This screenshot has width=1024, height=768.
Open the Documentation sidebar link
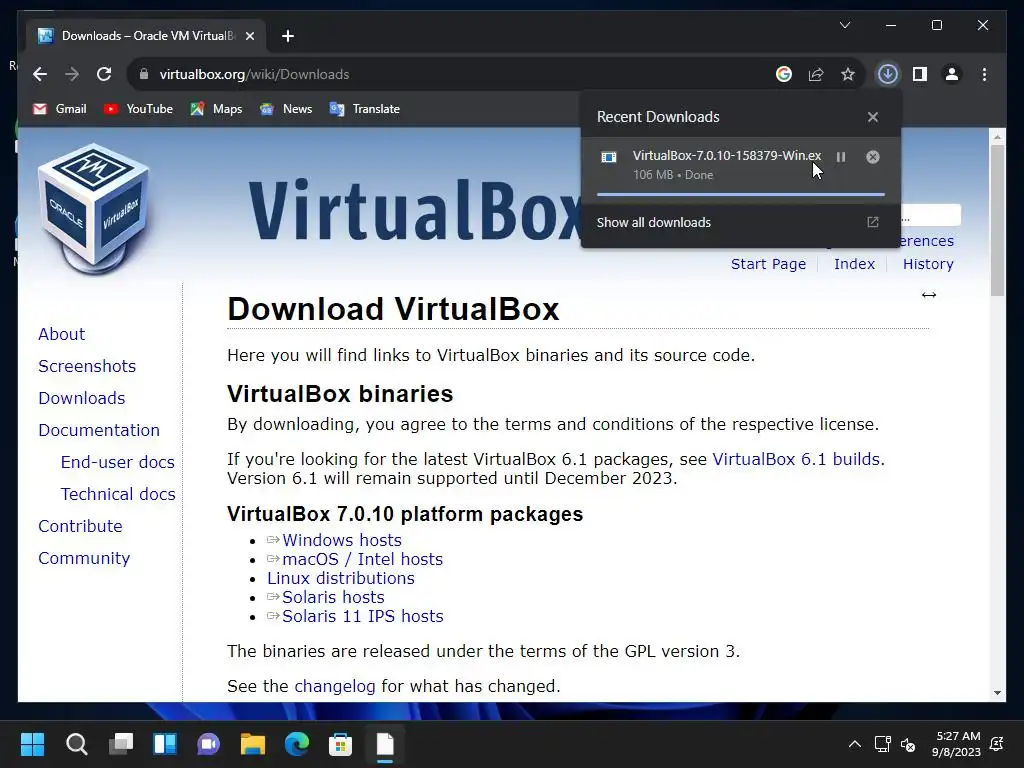coord(99,430)
